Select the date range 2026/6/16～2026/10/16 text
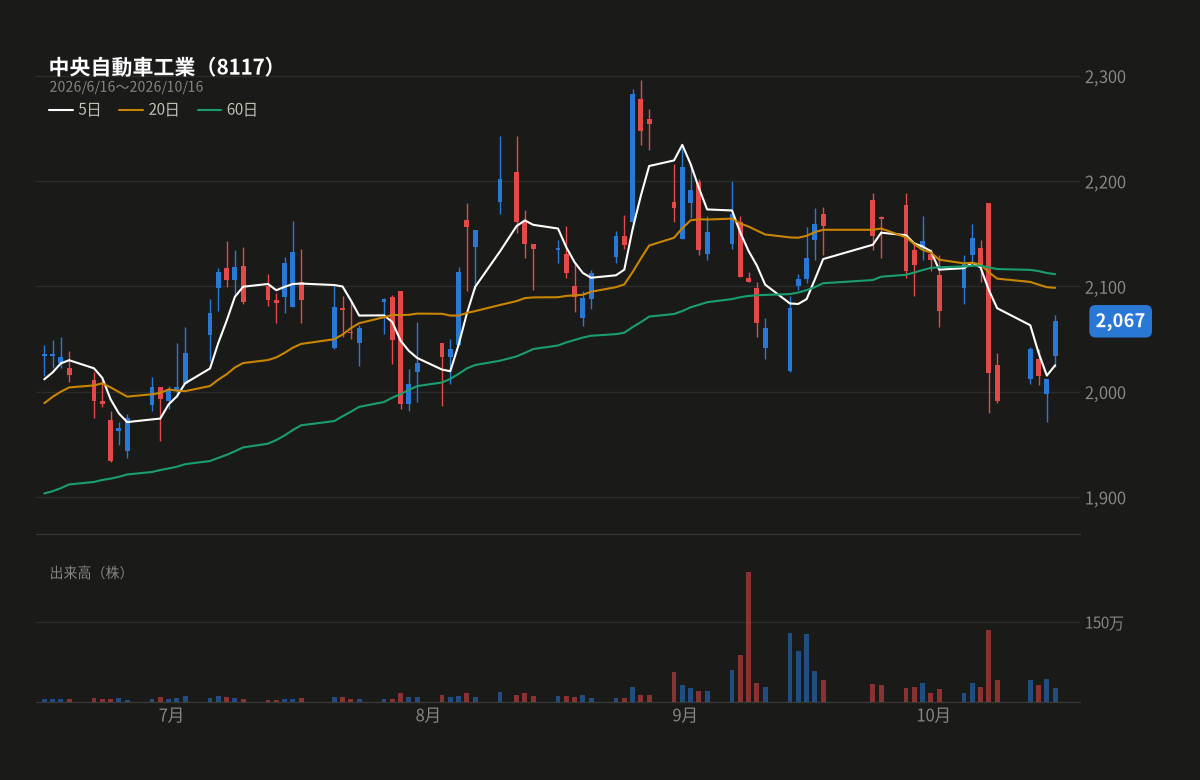1200x780 pixels. point(126,87)
